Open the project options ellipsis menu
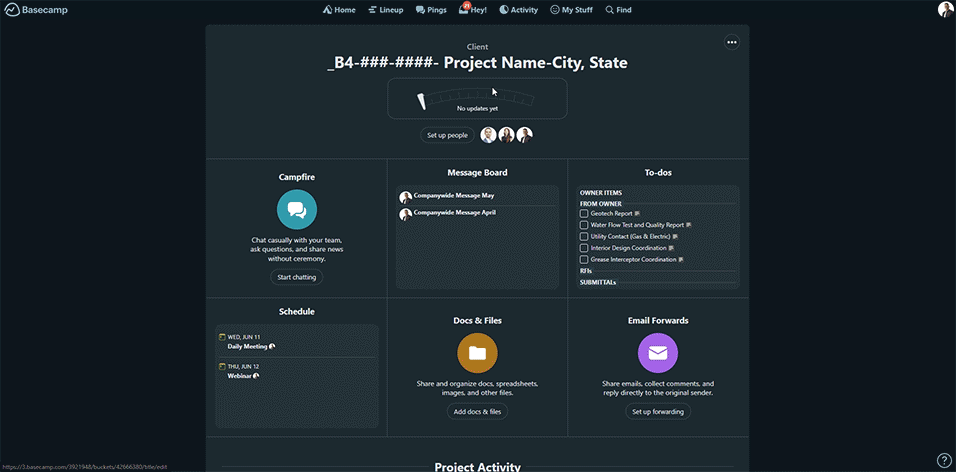This screenshot has height=472, width=956. tap(732, 42)
